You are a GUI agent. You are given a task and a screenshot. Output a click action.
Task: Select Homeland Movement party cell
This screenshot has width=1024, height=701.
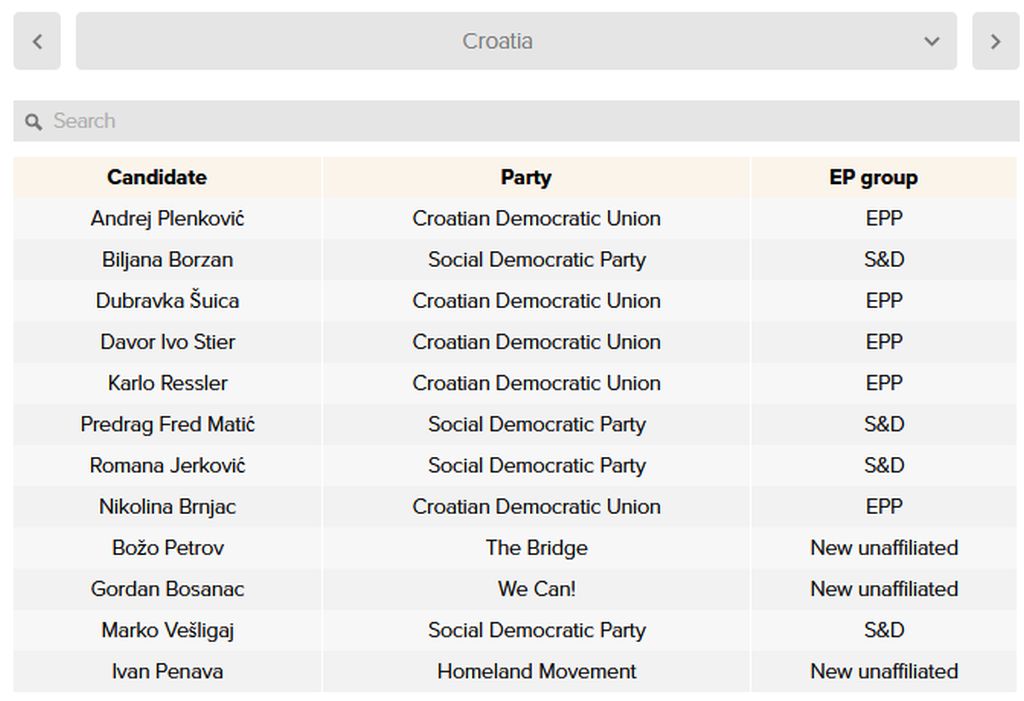[x=536, y=671]
